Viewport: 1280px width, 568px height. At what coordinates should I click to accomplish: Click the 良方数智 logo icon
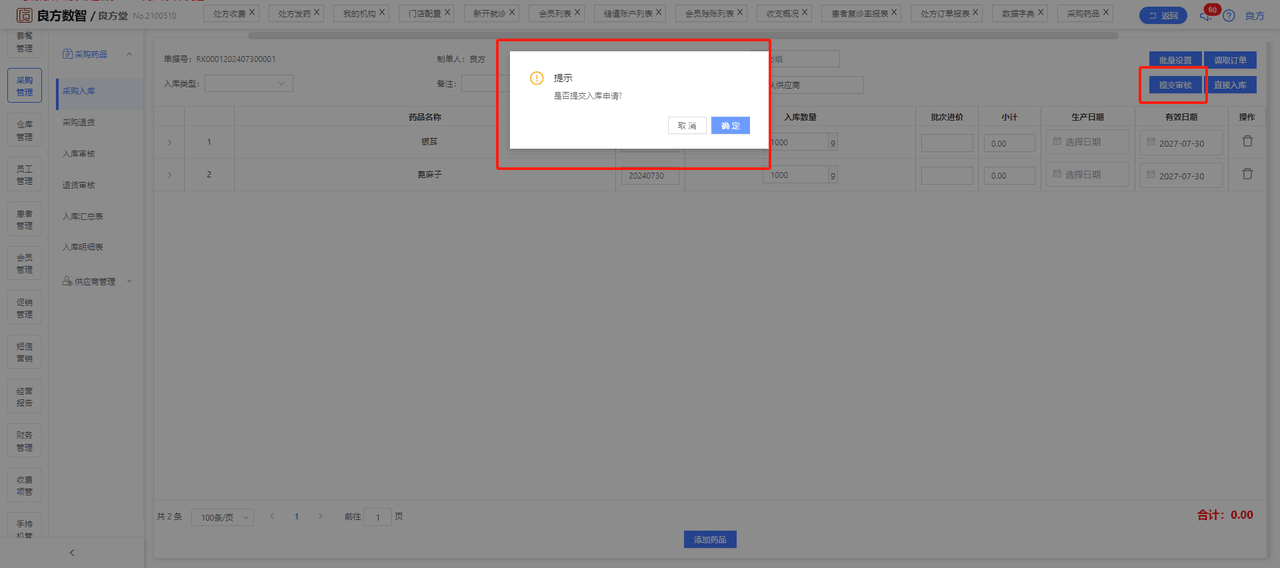23,15
